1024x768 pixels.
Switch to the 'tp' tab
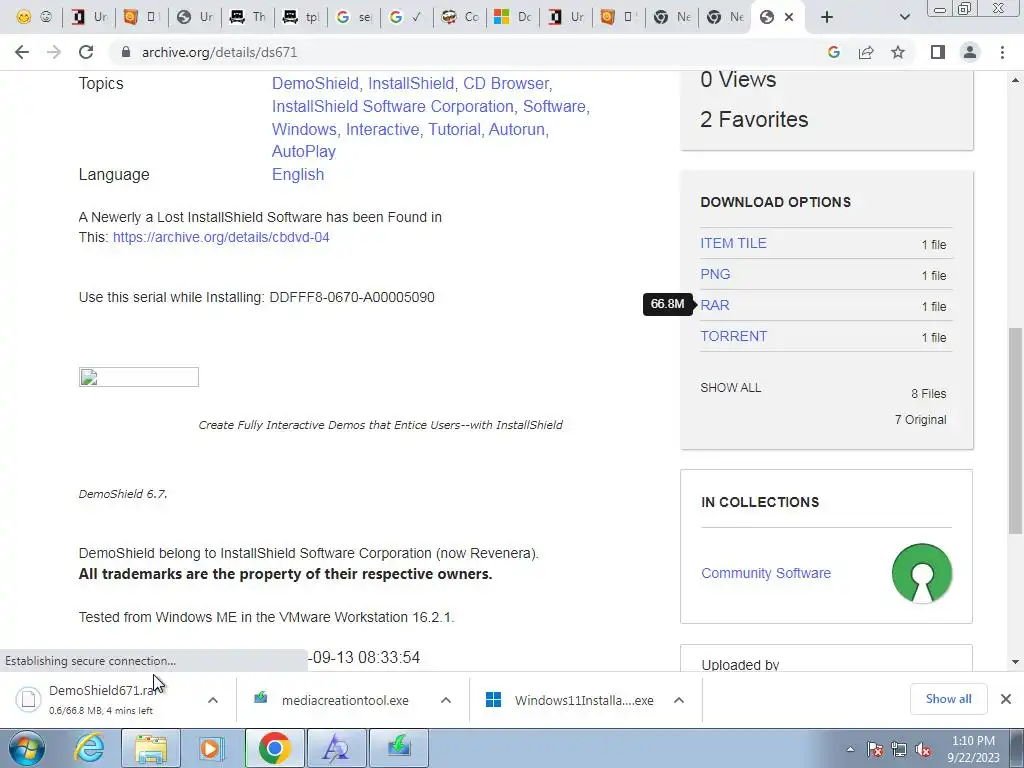click(300, 17)
